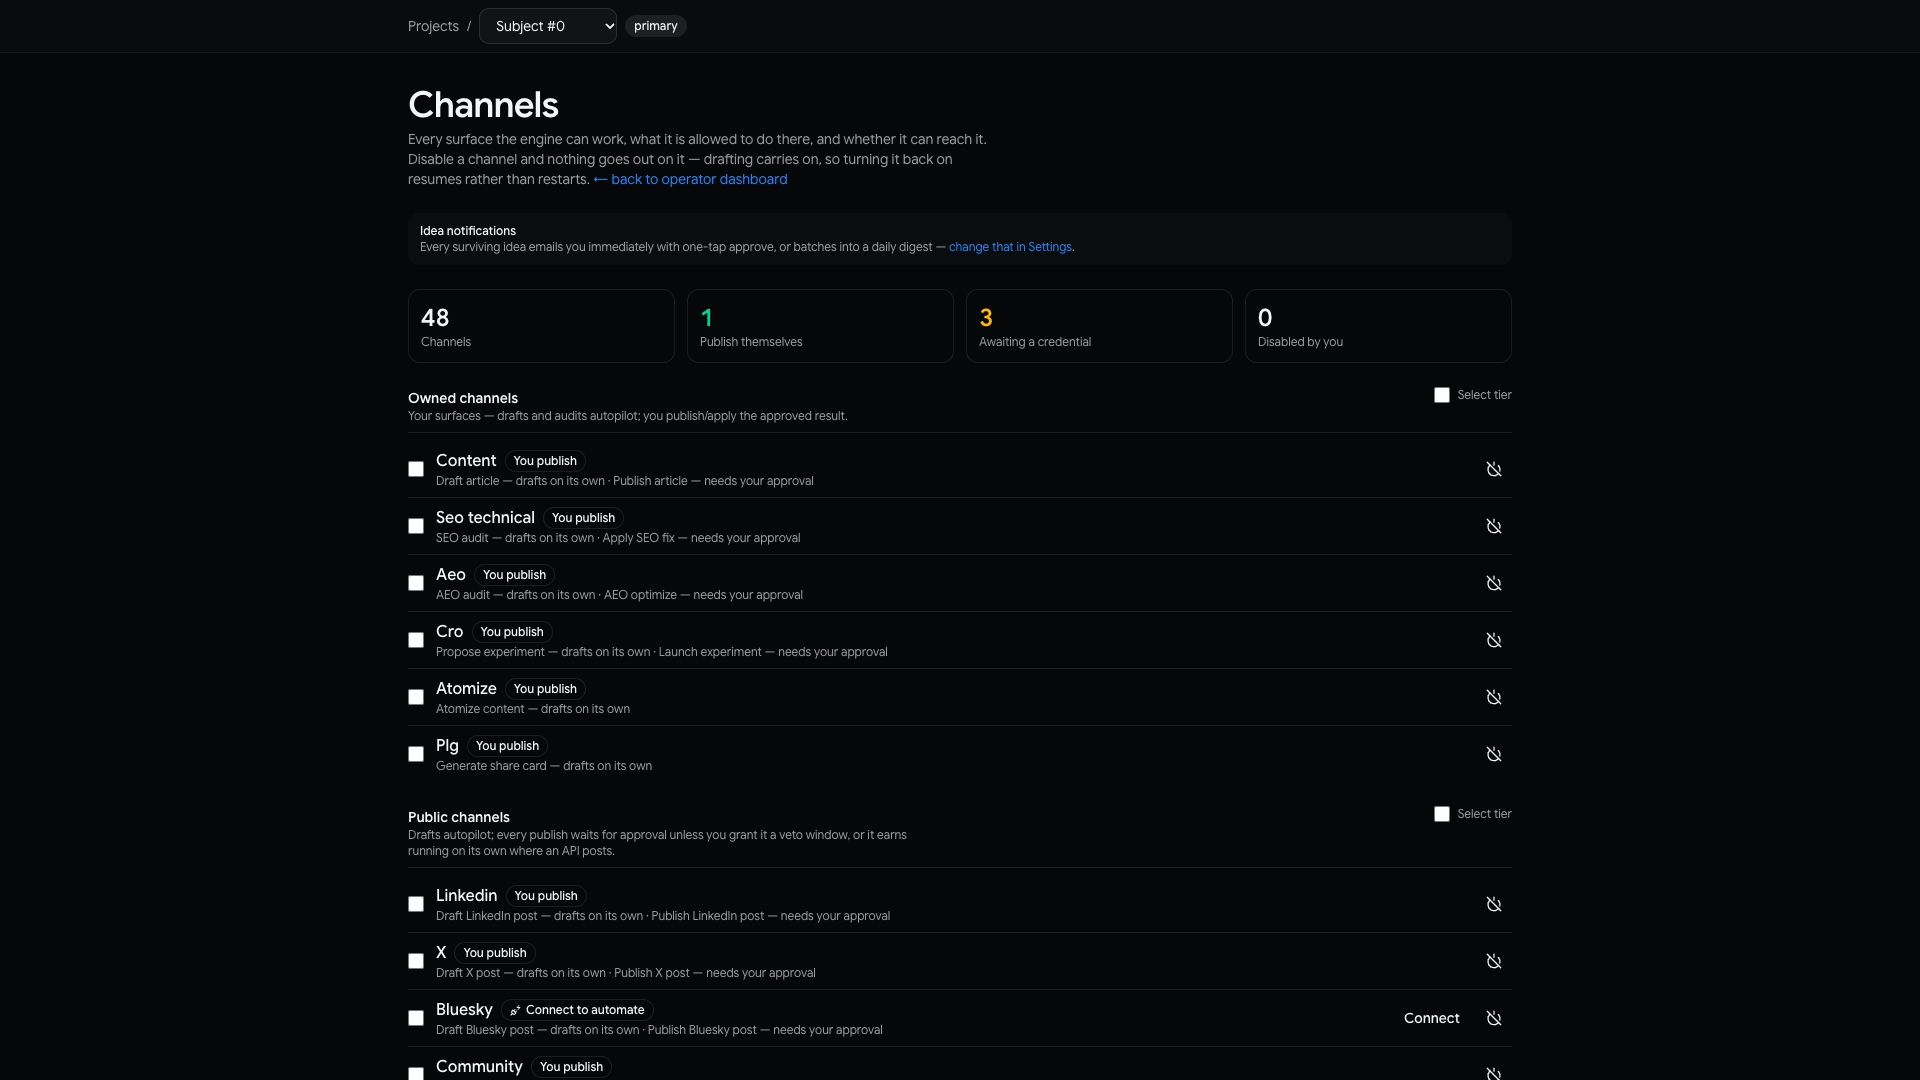Click the Publish themselves stat card
This screenshot has height=1080, width=1920.
click(x=820, y=326)
